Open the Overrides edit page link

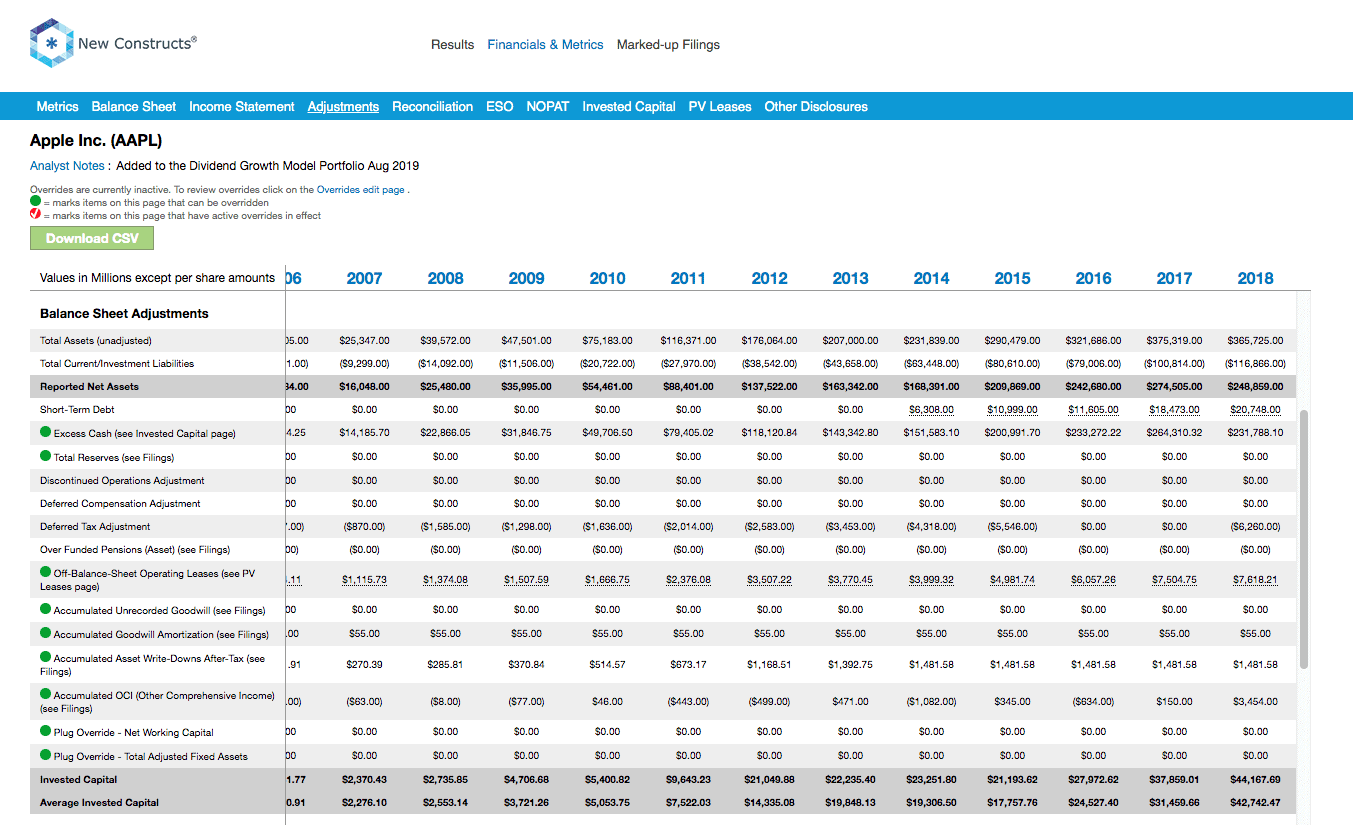(361, 190)
